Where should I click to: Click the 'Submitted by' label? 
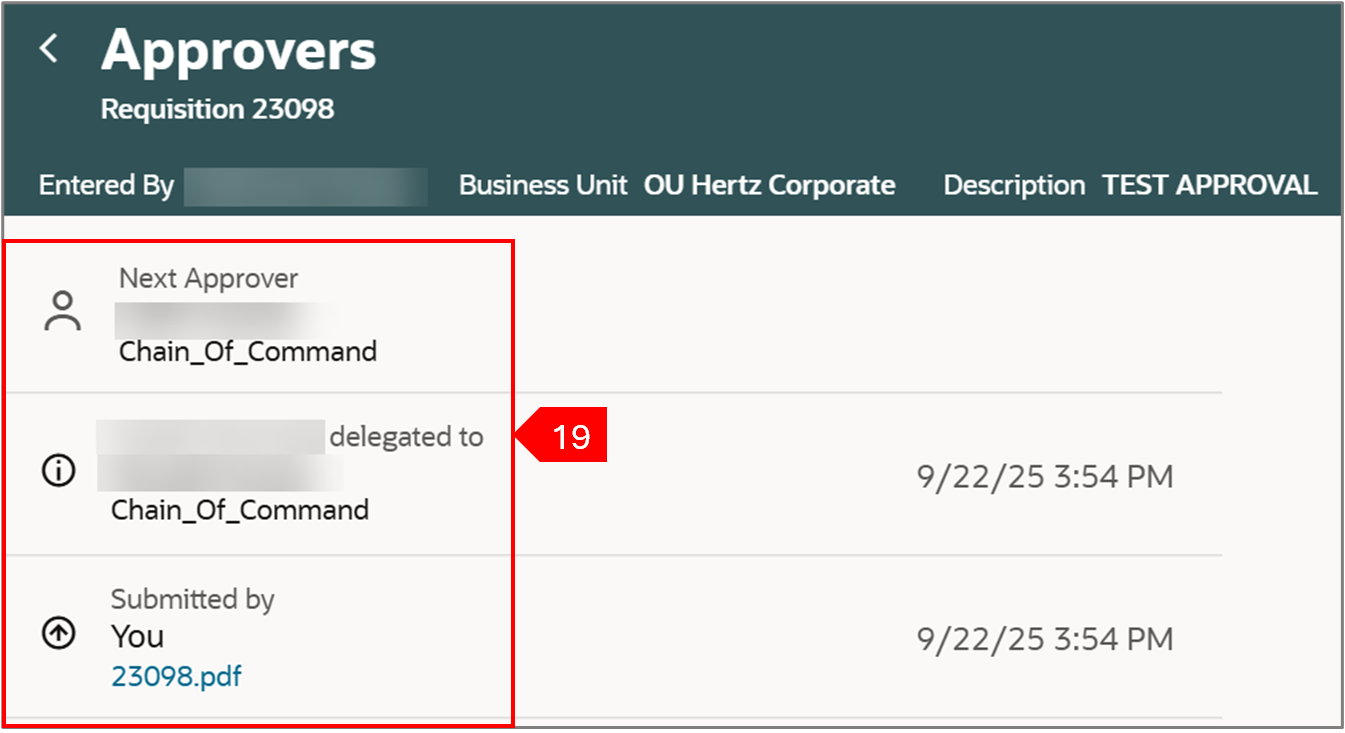point(192,599)
